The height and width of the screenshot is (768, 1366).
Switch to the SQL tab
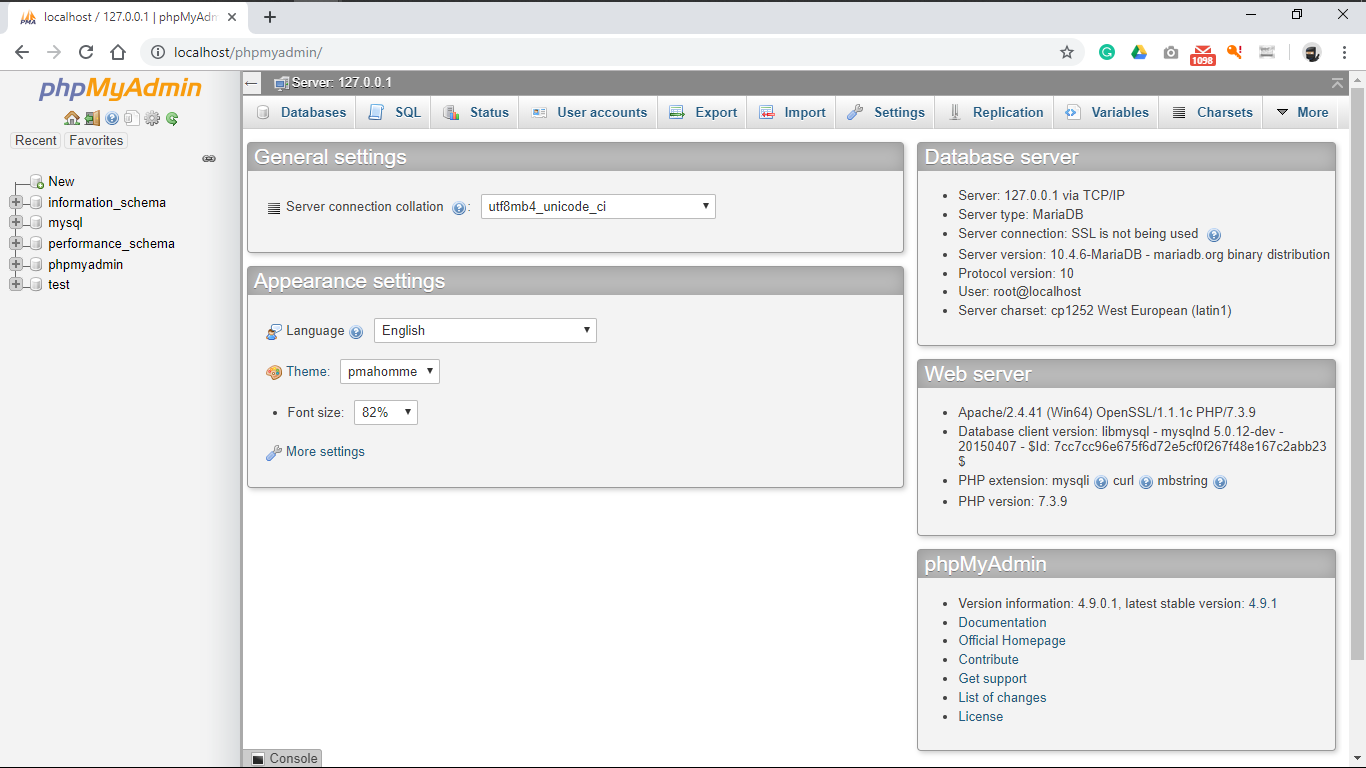click(394, 113)
